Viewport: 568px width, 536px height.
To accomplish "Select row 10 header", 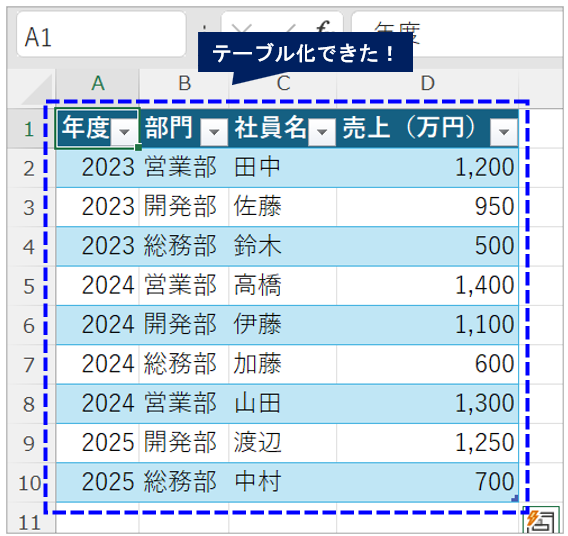I will pyautogui.click(x=29, y=482).
